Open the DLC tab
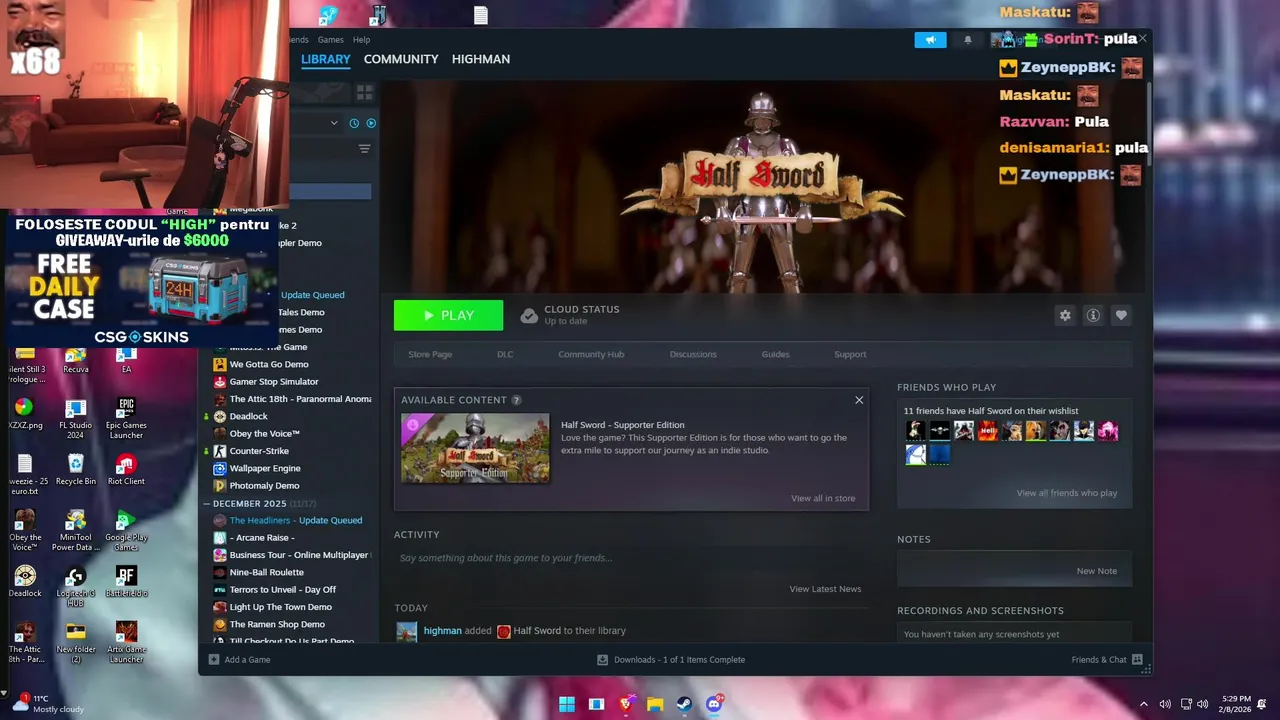The height and width of the screenshot is (720, 1280). [x=505, y=354]
